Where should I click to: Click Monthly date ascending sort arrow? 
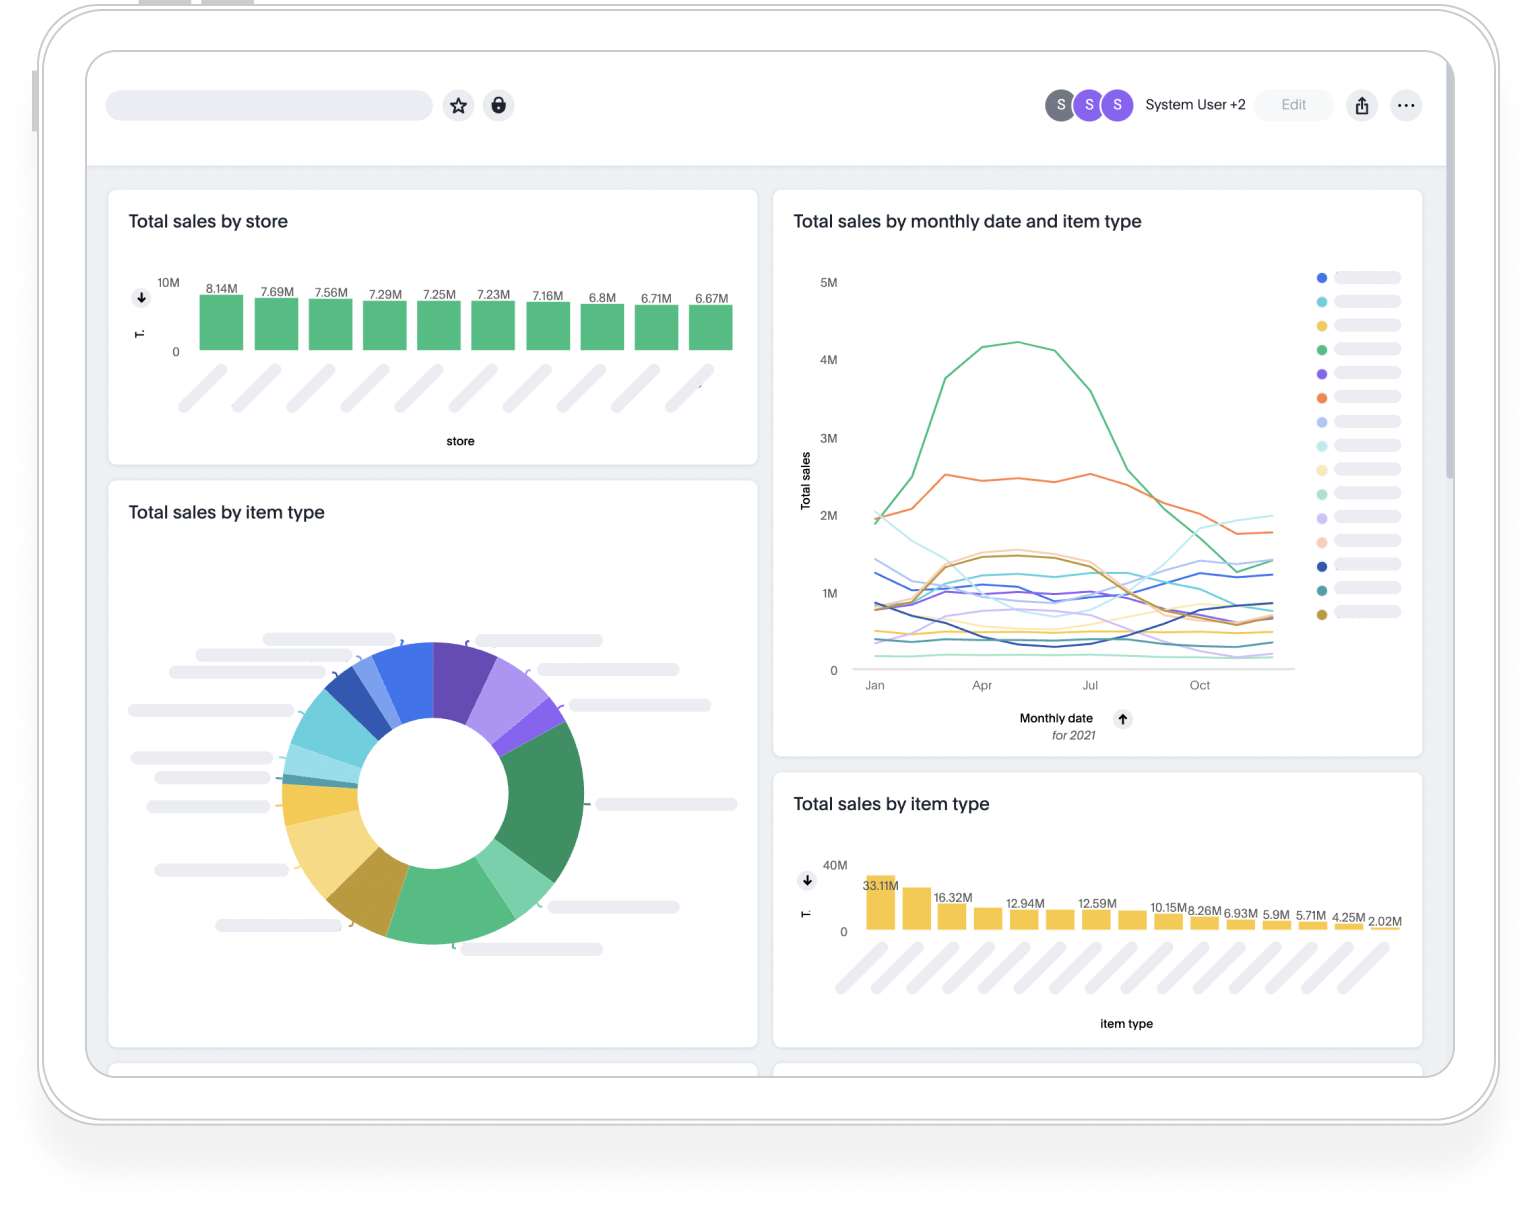click(x=1123, y=719)
